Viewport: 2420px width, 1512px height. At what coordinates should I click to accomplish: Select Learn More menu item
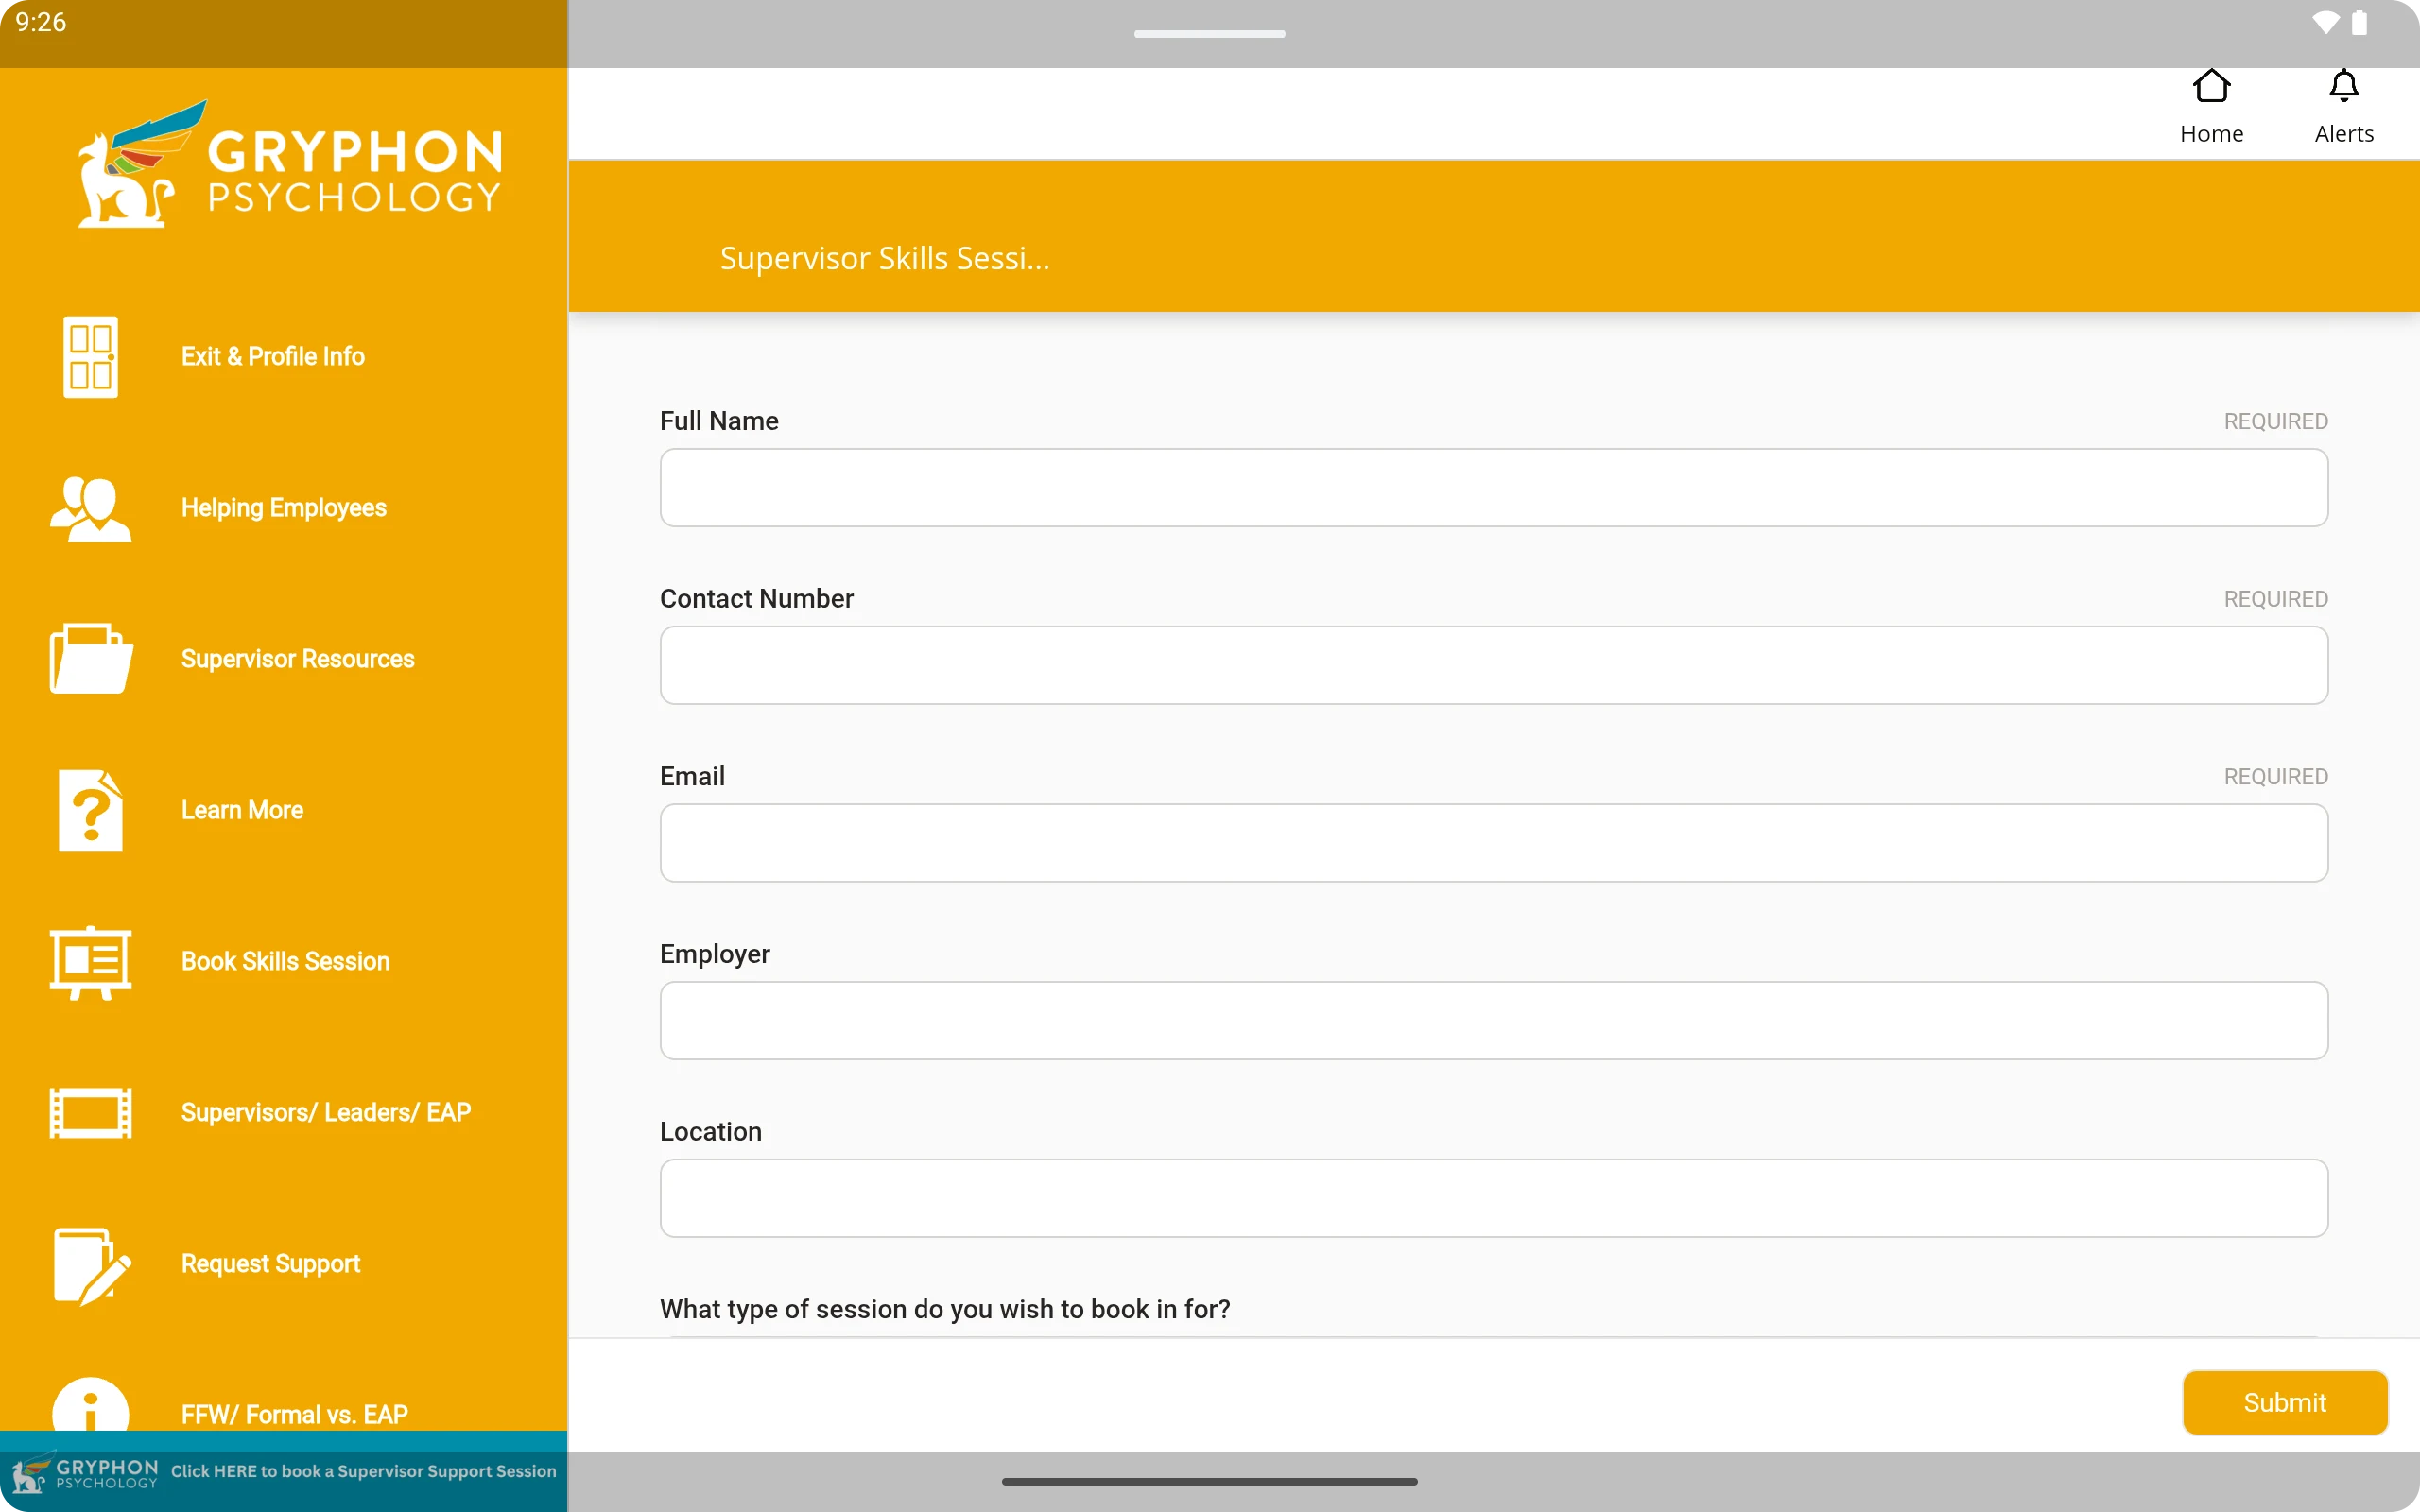(x=283, y=810)
